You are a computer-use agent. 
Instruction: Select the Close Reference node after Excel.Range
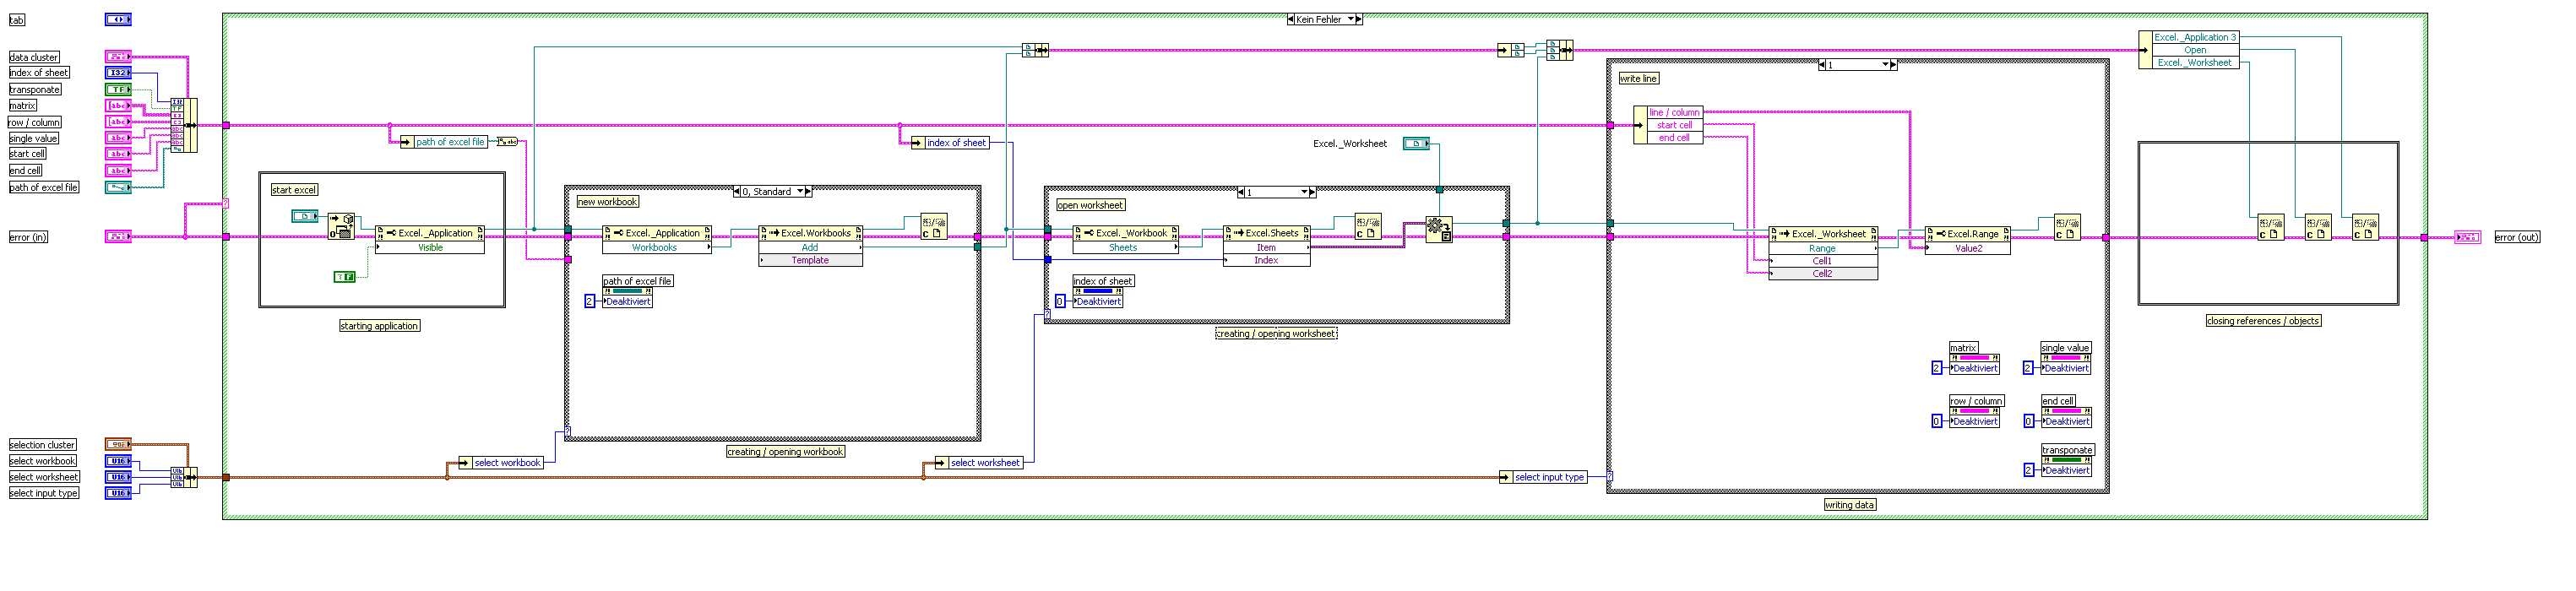pyautogui.click(x=2068, y=228)
